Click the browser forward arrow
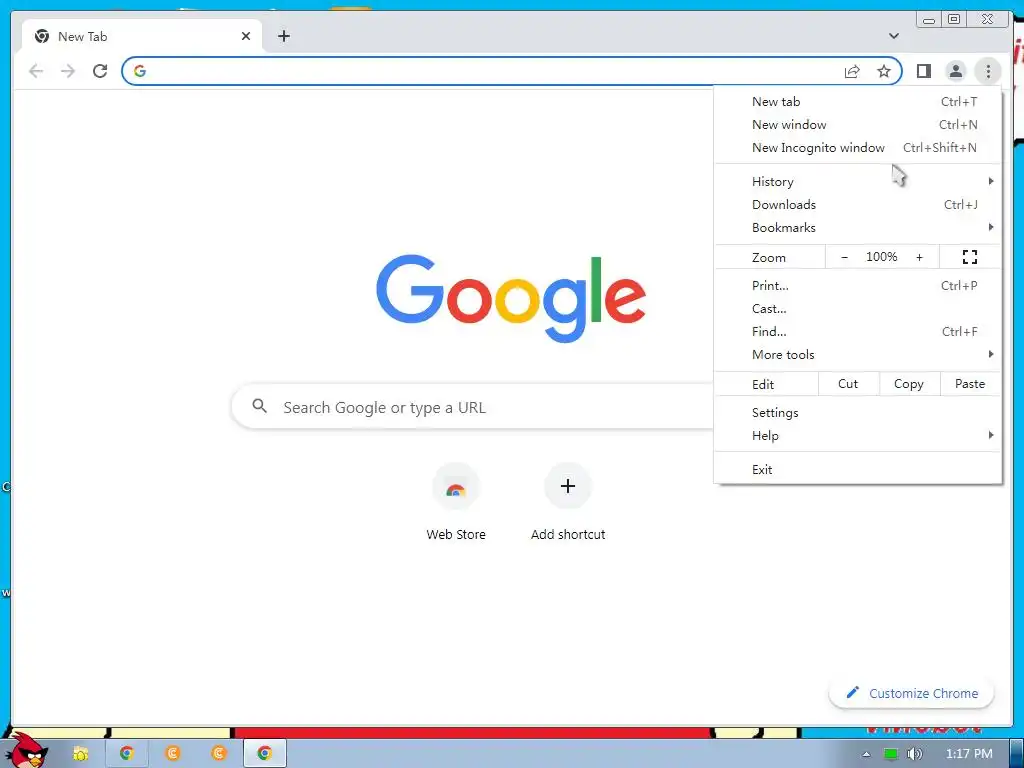This screenshot has width=1024, height=768. (x=68, y=71)
